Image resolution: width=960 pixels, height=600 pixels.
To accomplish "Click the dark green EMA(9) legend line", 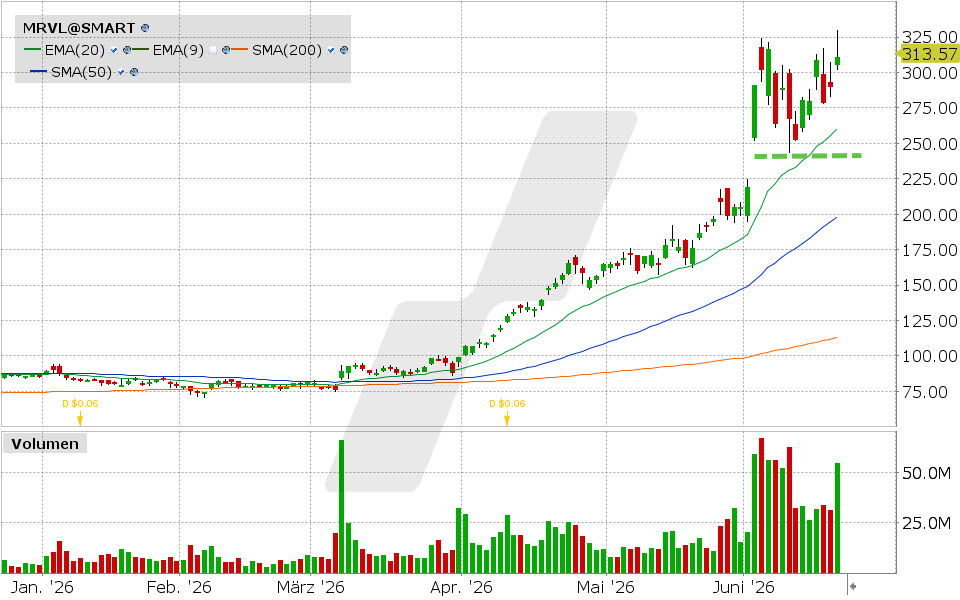I will (x=141, y=50).
